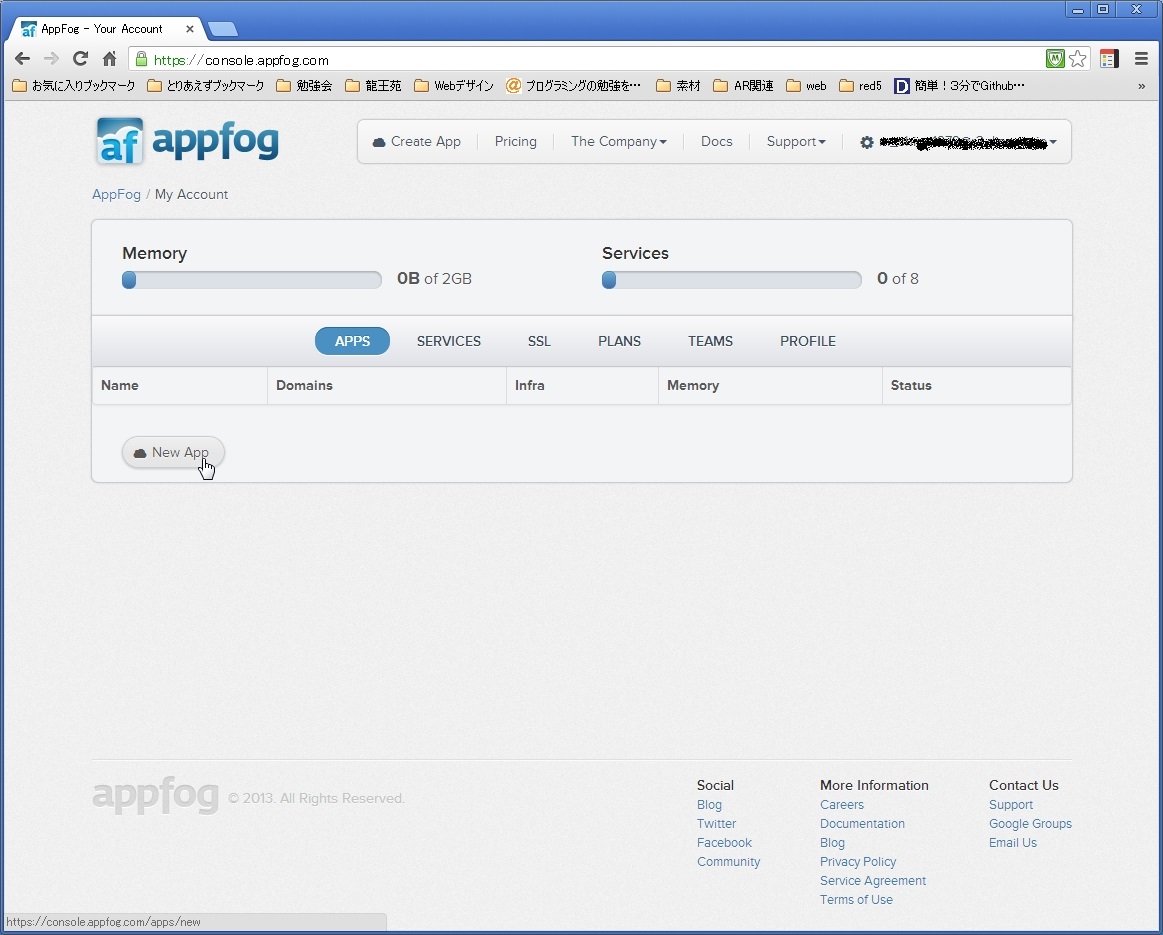Expand The Company dropdown menu

619,142
